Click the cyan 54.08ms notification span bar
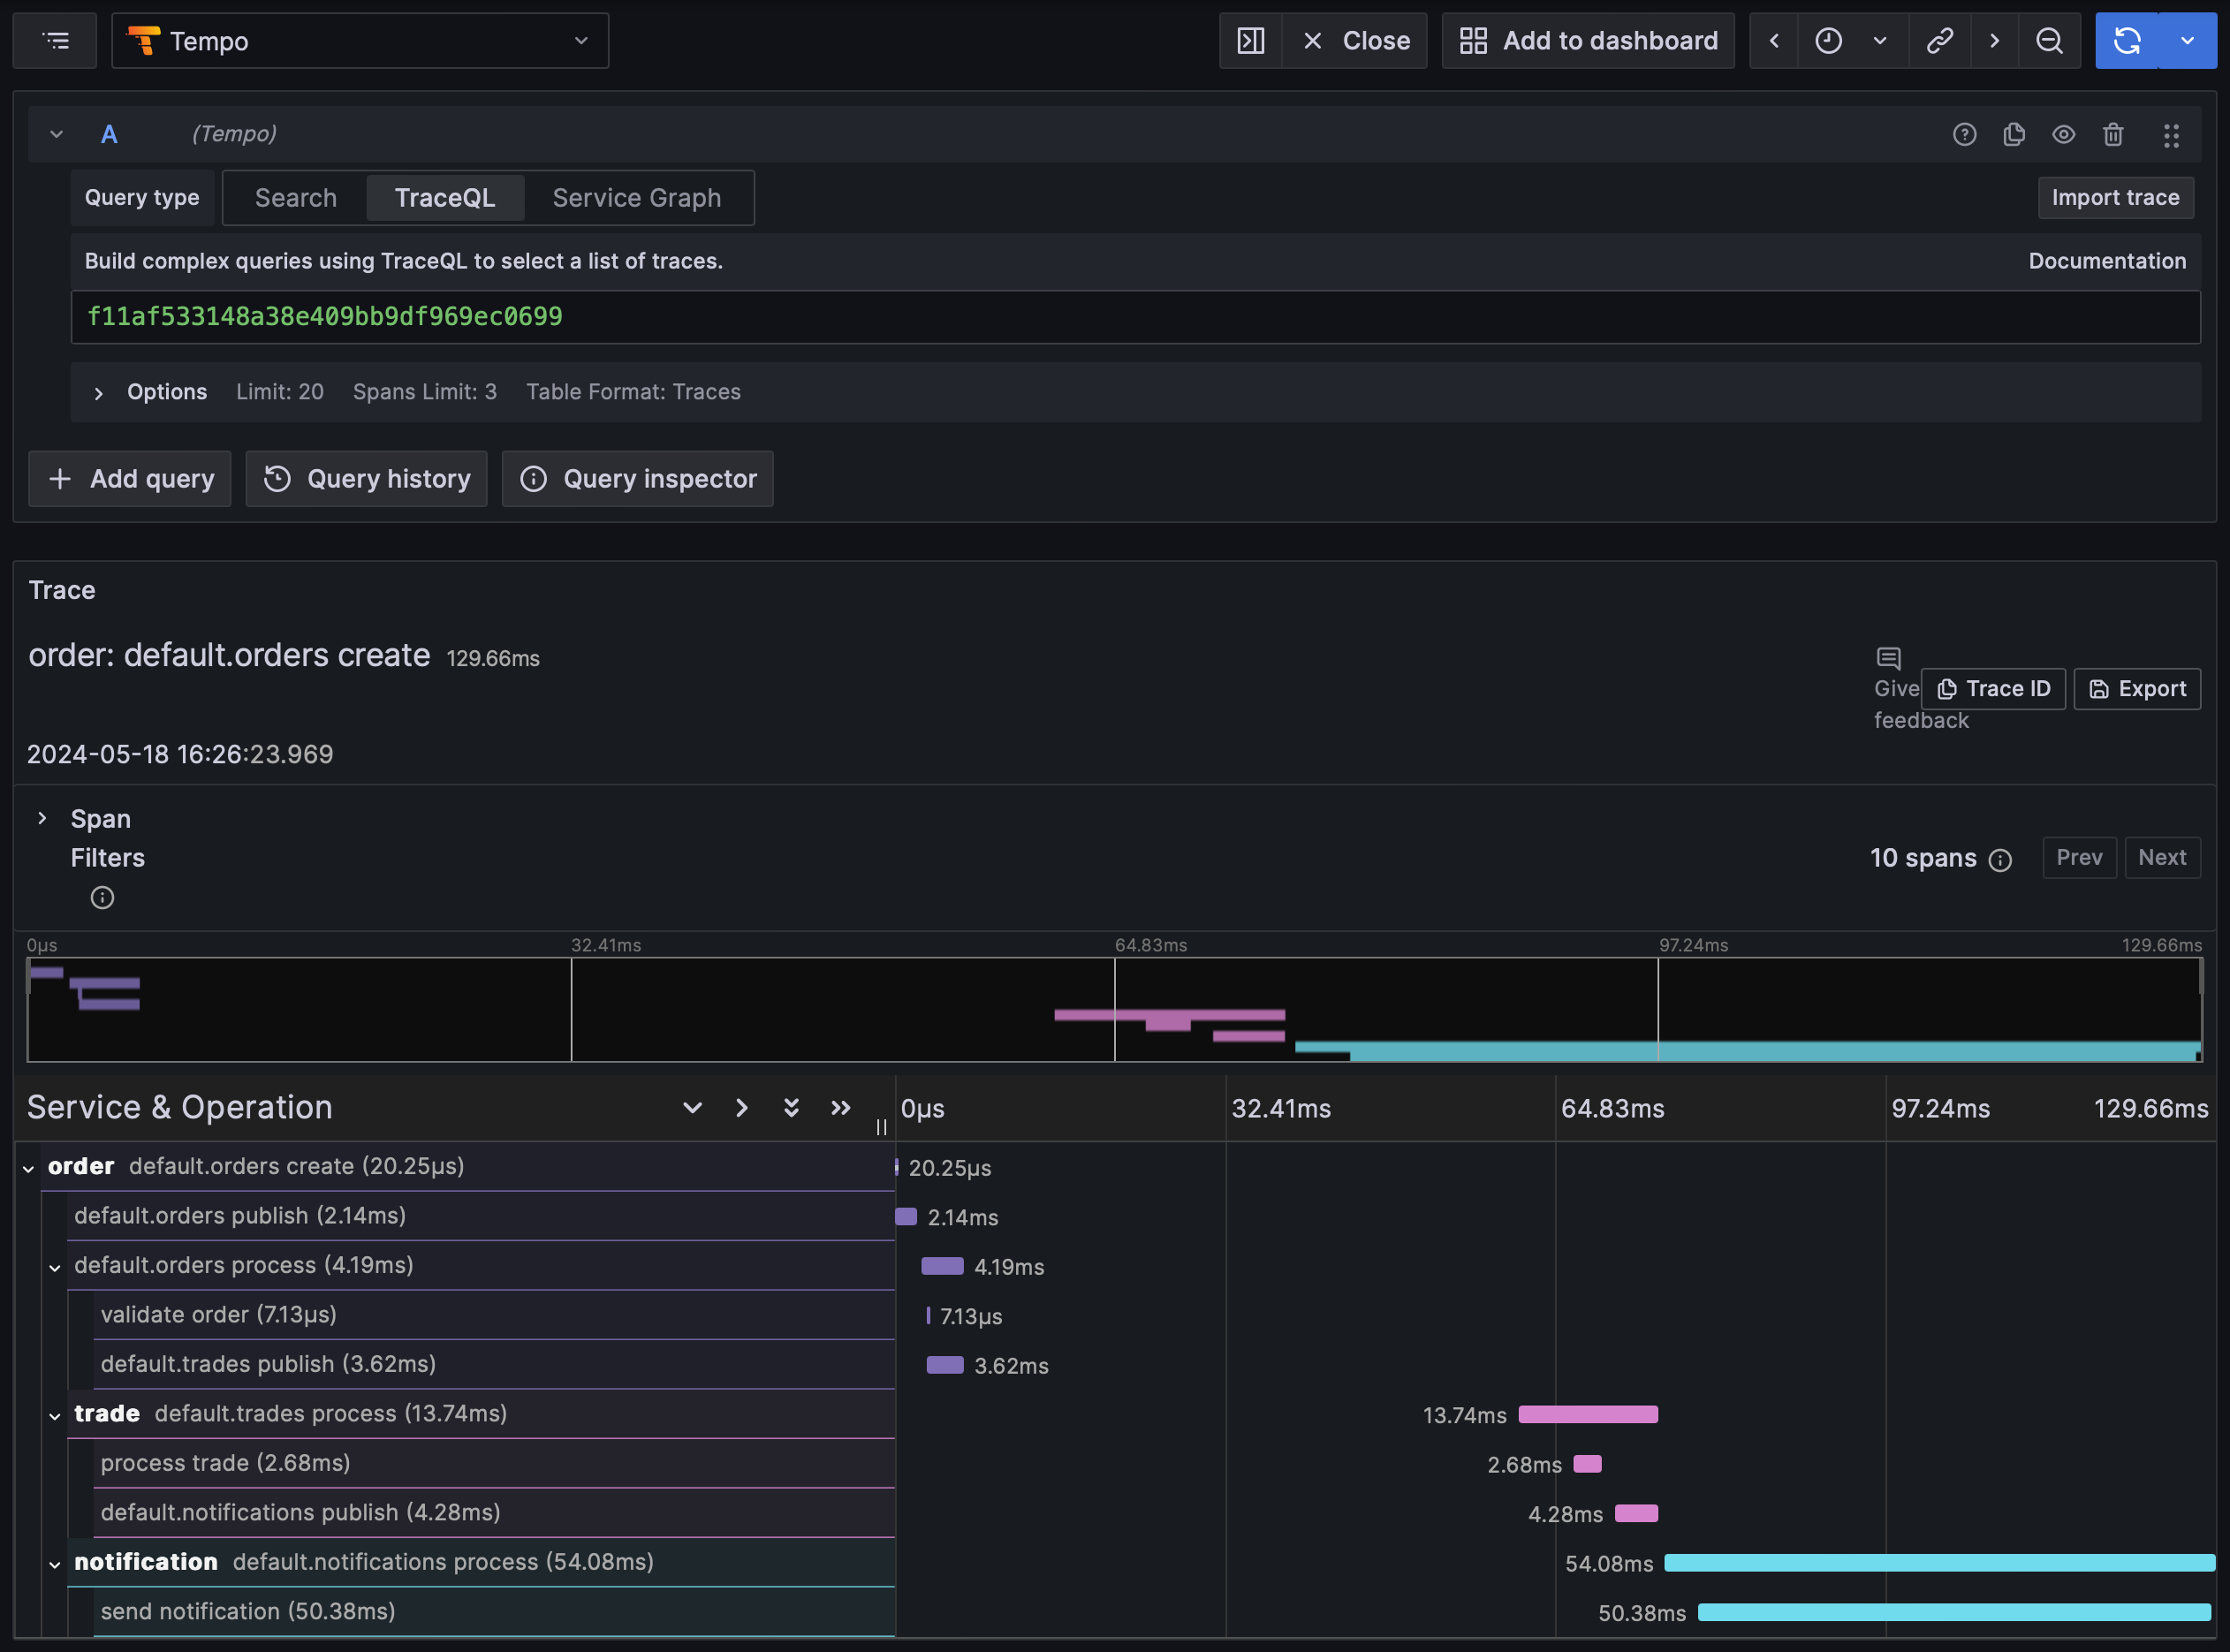 1938,1563
